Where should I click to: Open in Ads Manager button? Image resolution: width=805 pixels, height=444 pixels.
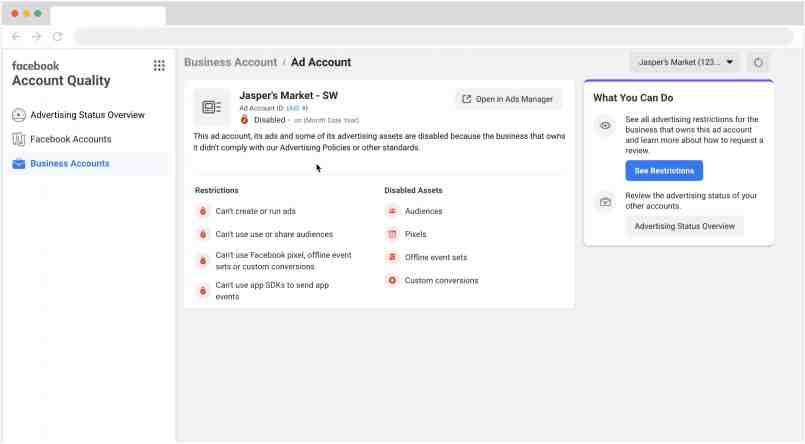(508, 99)
